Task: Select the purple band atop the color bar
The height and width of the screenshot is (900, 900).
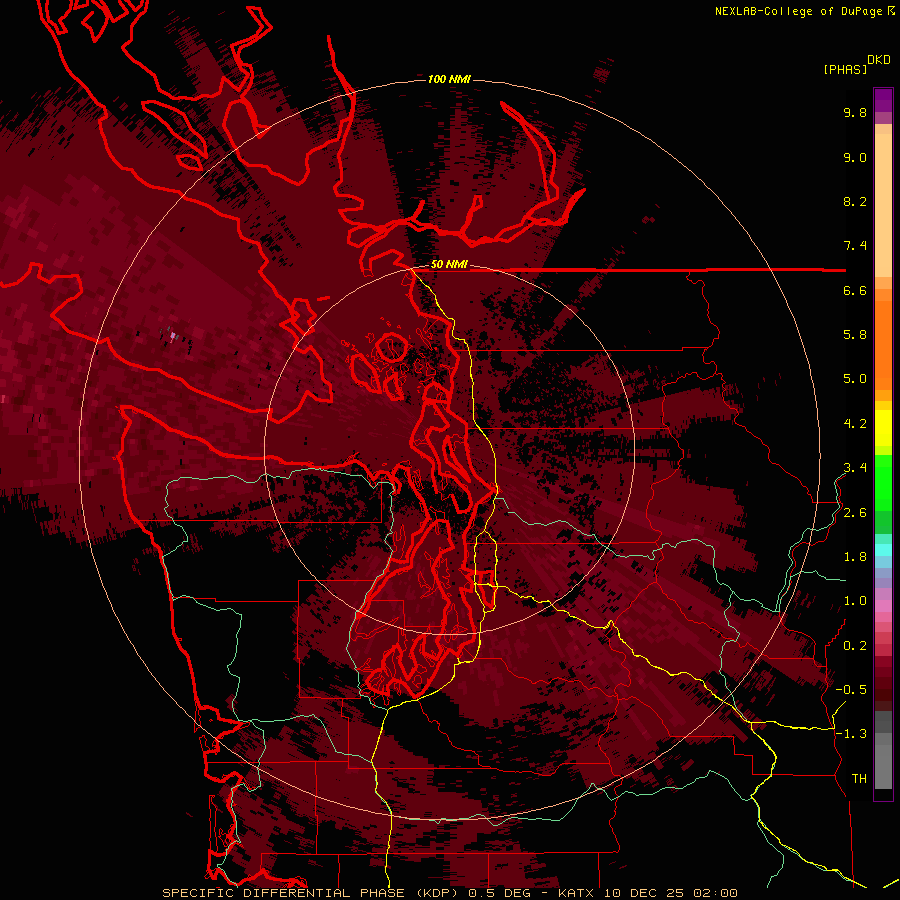Action: [883, 100]
